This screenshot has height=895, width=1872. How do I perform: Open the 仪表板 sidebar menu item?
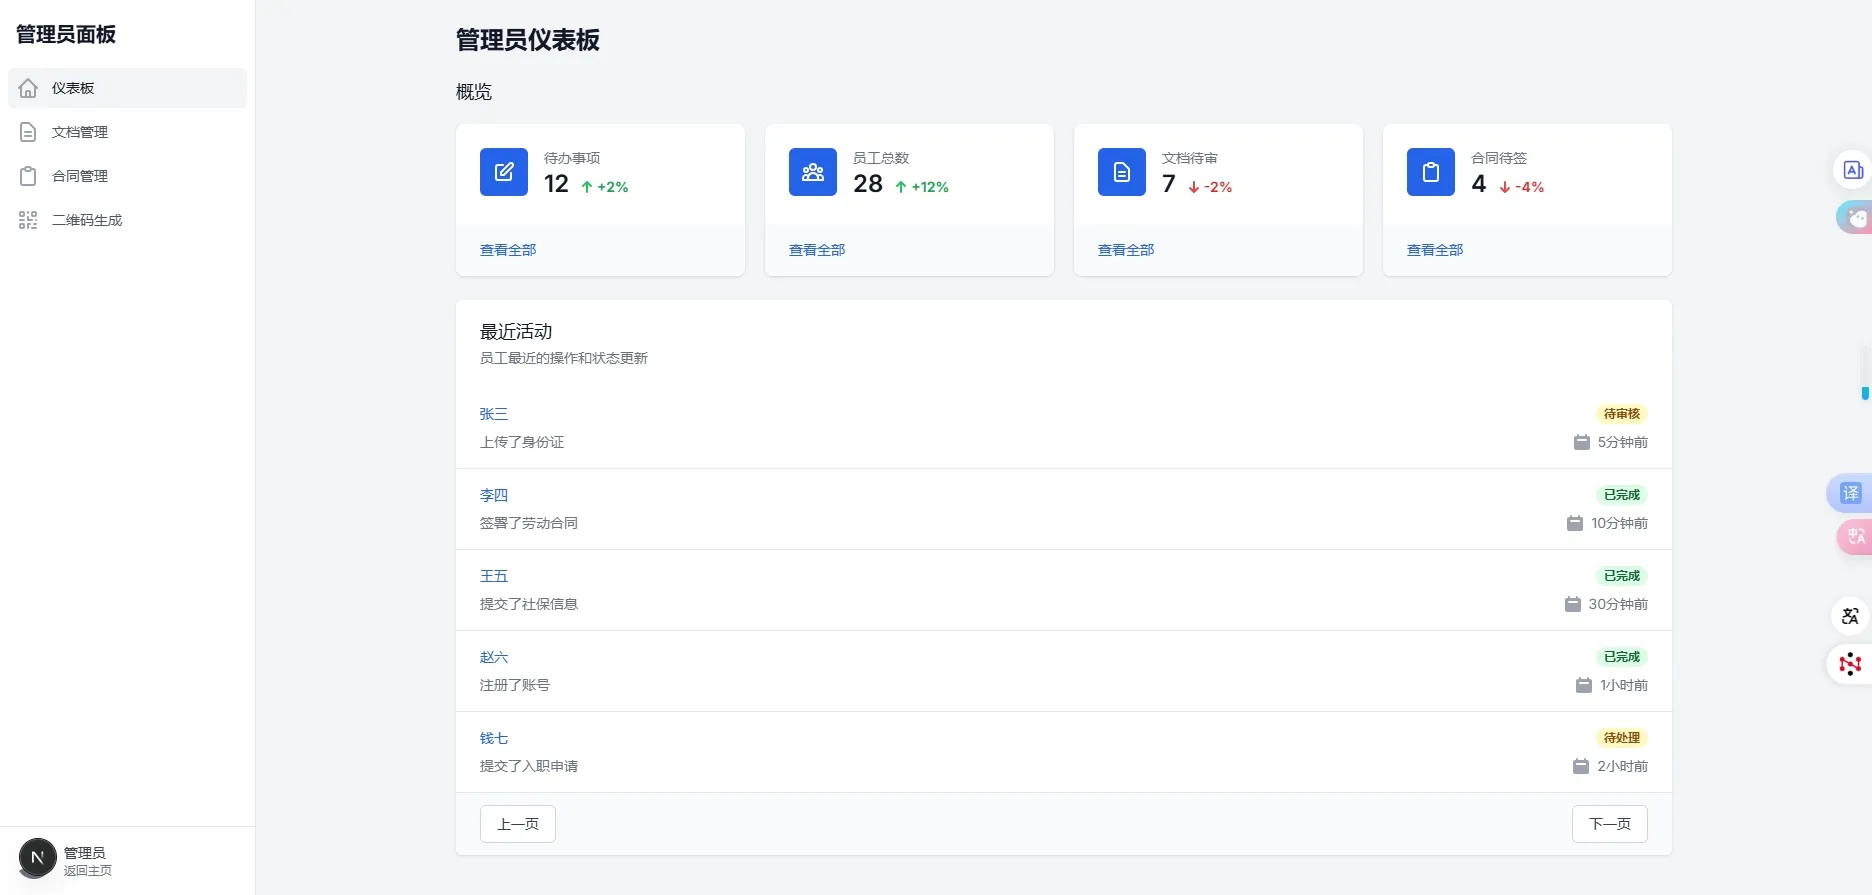[x=127, y=88]
